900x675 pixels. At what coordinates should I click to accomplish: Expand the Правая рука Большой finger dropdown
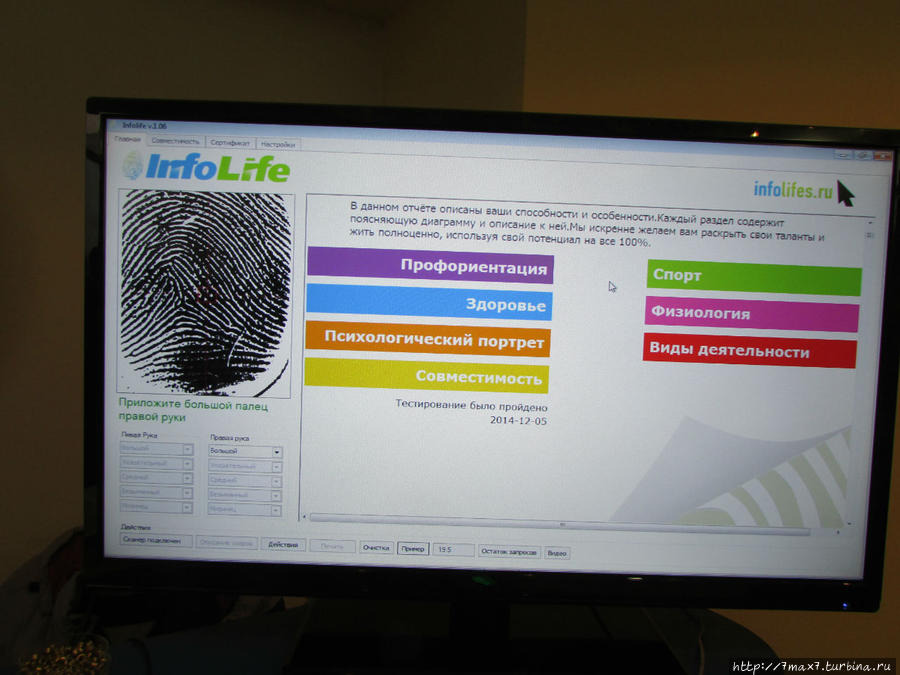click(277, 452)
